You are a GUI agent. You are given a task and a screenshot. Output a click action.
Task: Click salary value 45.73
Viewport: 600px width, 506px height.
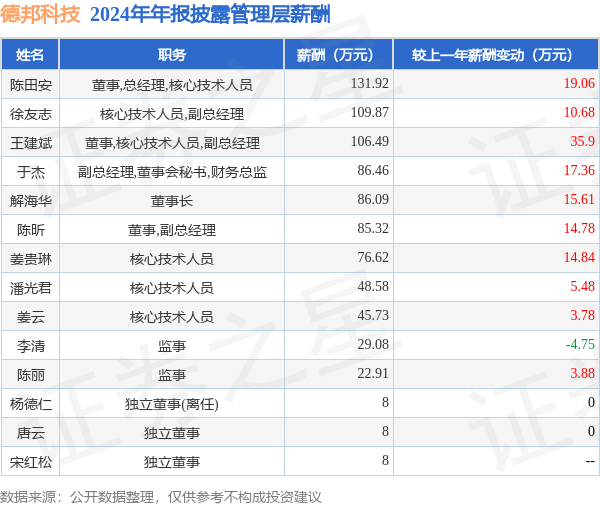tap(373, 315)
